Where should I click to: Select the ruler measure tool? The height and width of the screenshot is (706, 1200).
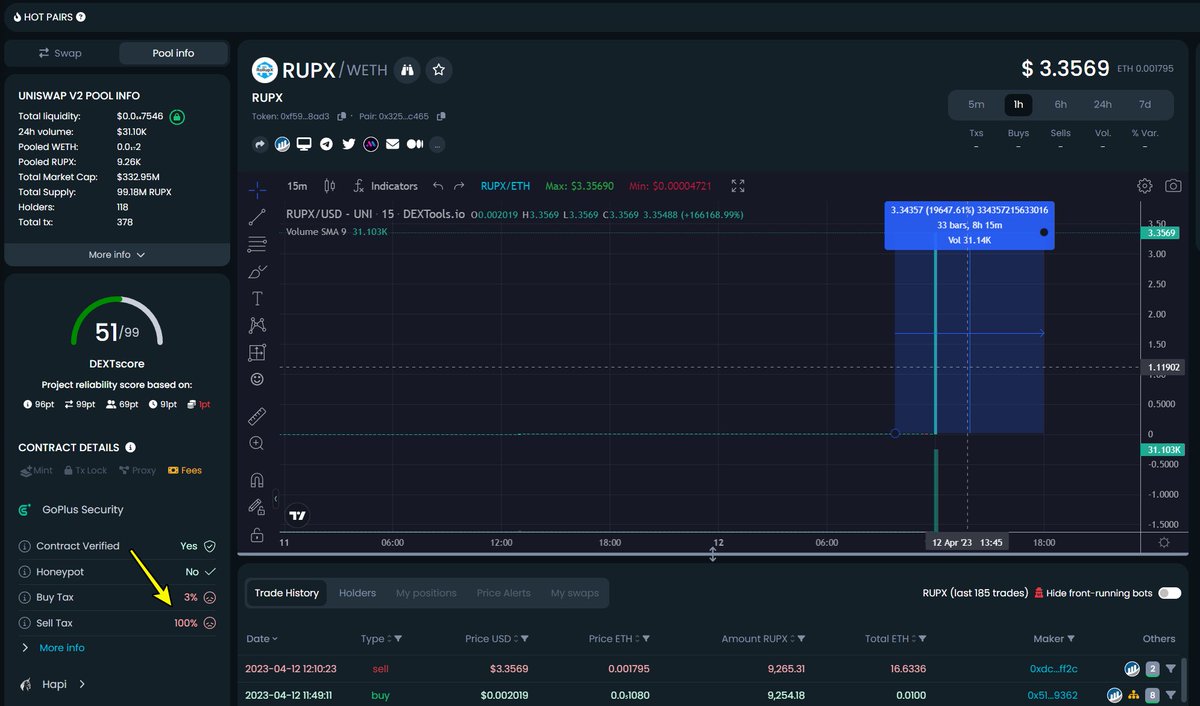(257, 416)
